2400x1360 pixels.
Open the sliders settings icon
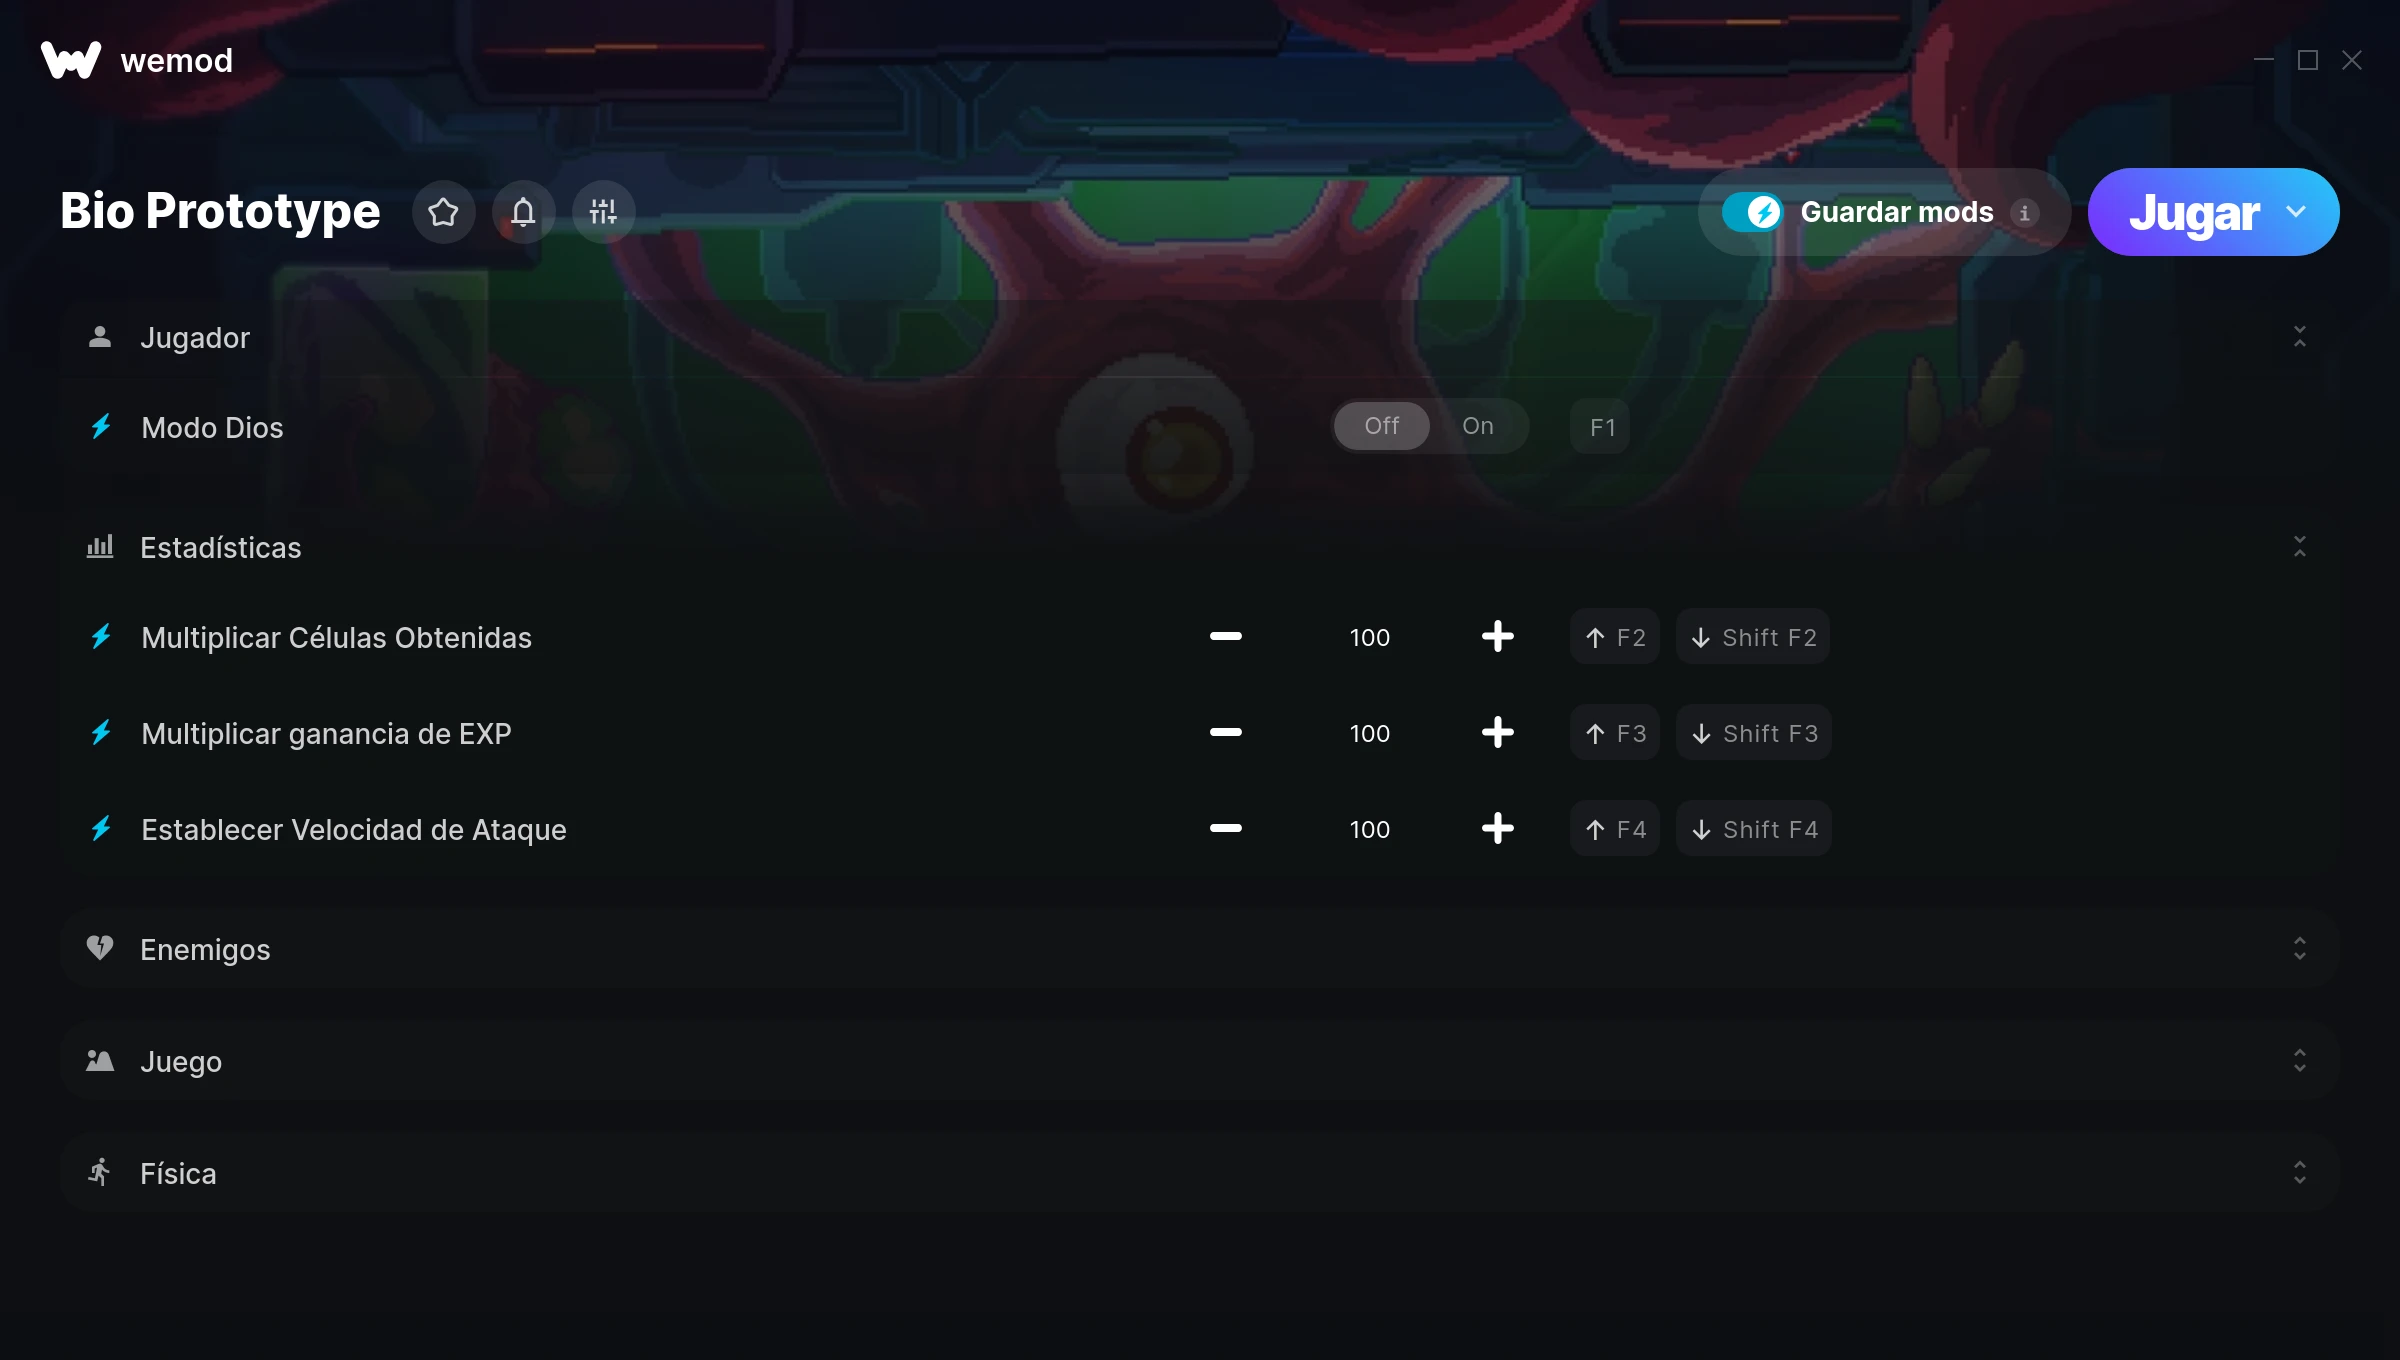point(603,212)
